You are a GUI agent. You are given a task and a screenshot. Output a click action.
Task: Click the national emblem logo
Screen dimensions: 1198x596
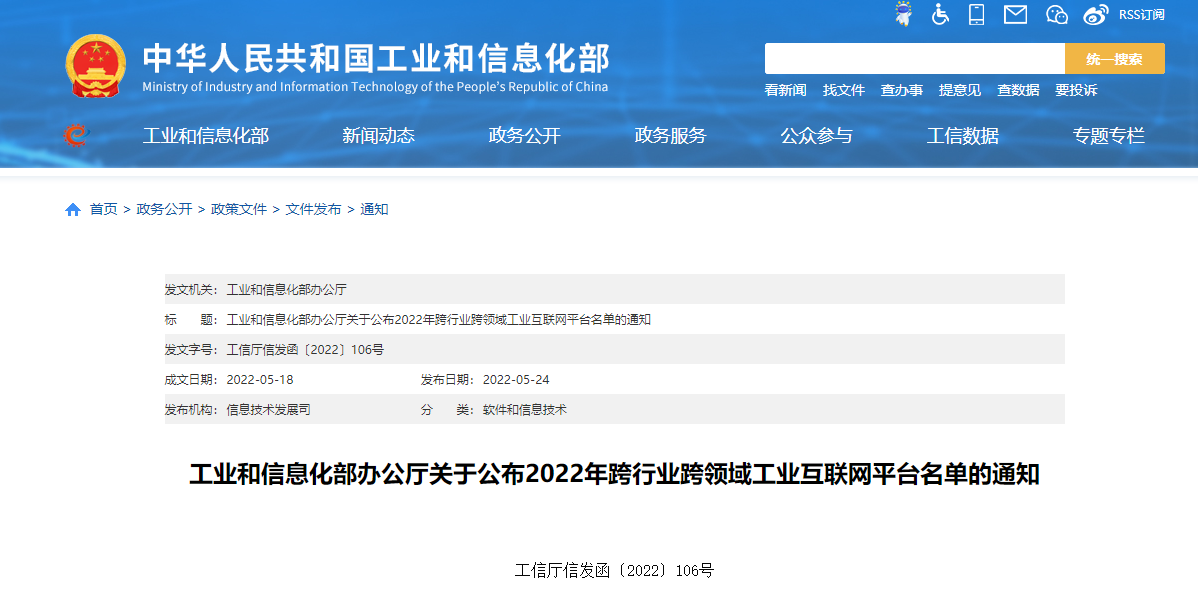pos(96,66)
